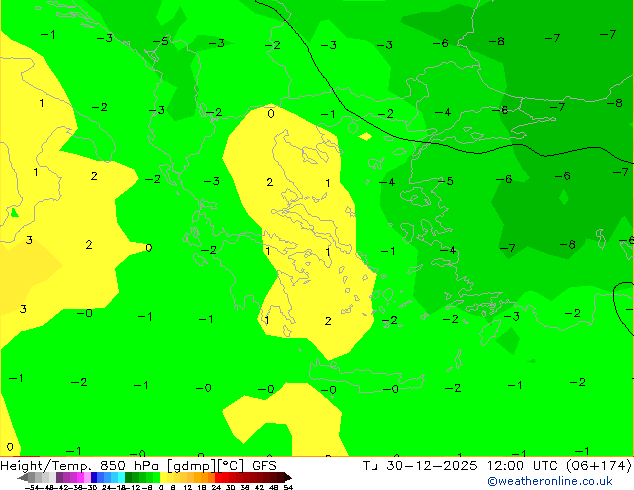Click the '54' label at legend end
Screen dimensions: 634x490
tap(288, 487)
